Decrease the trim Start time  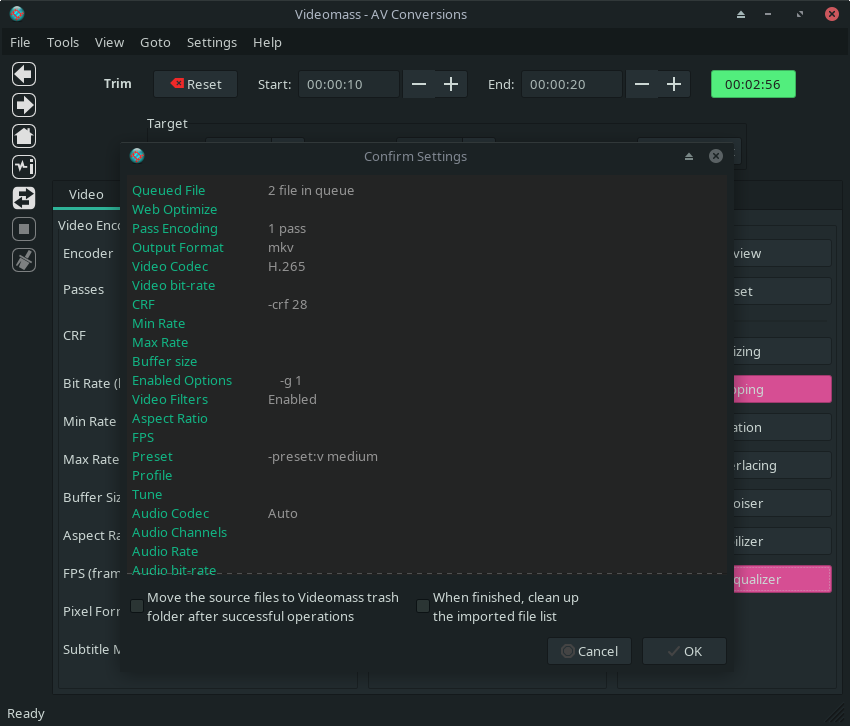tap(419, 84)
